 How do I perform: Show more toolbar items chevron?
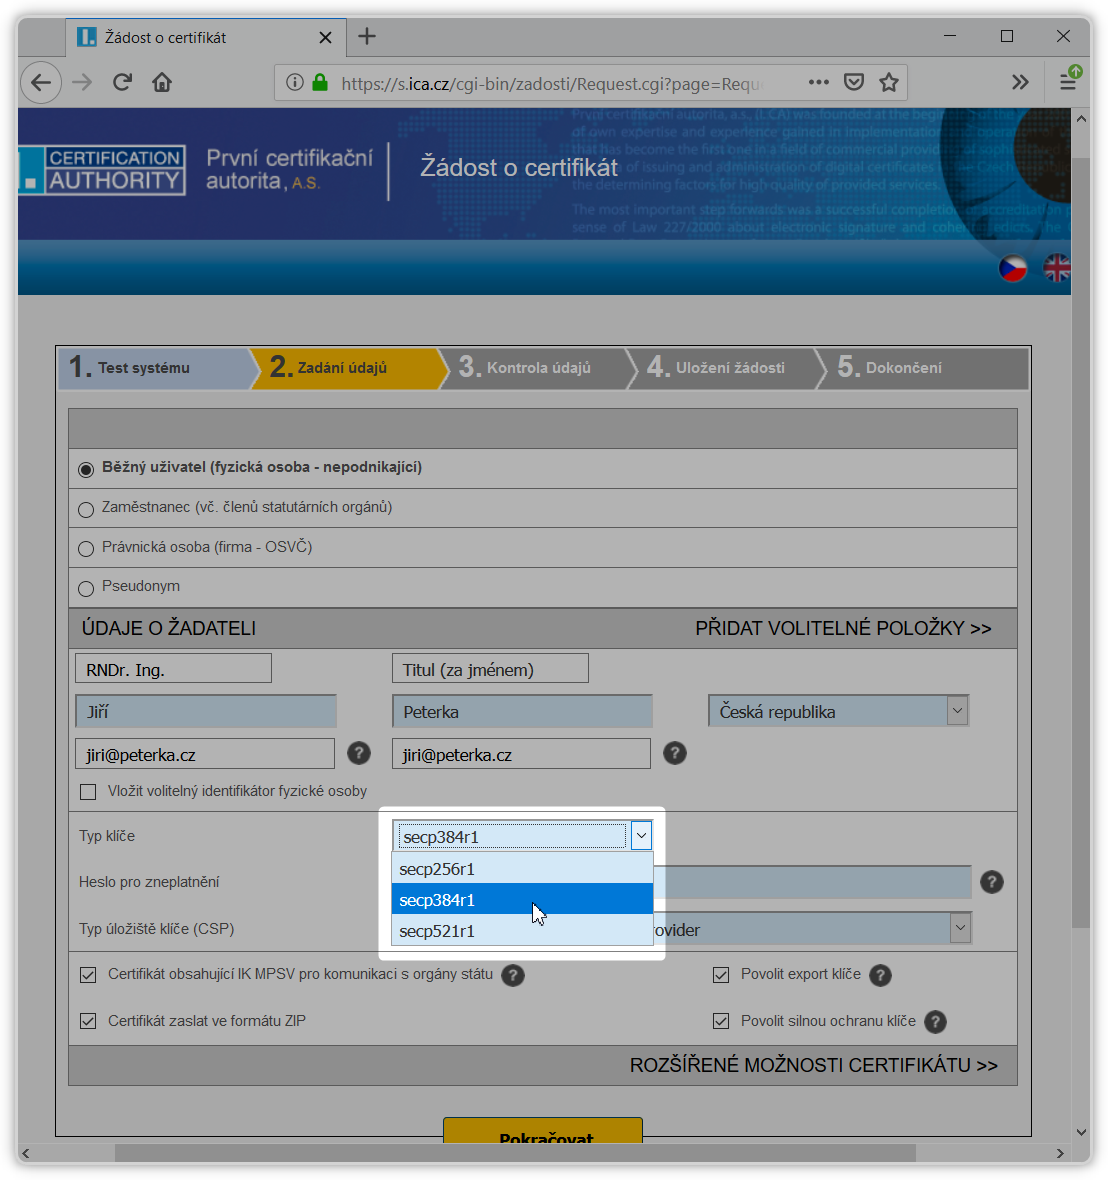(1020, 82)
